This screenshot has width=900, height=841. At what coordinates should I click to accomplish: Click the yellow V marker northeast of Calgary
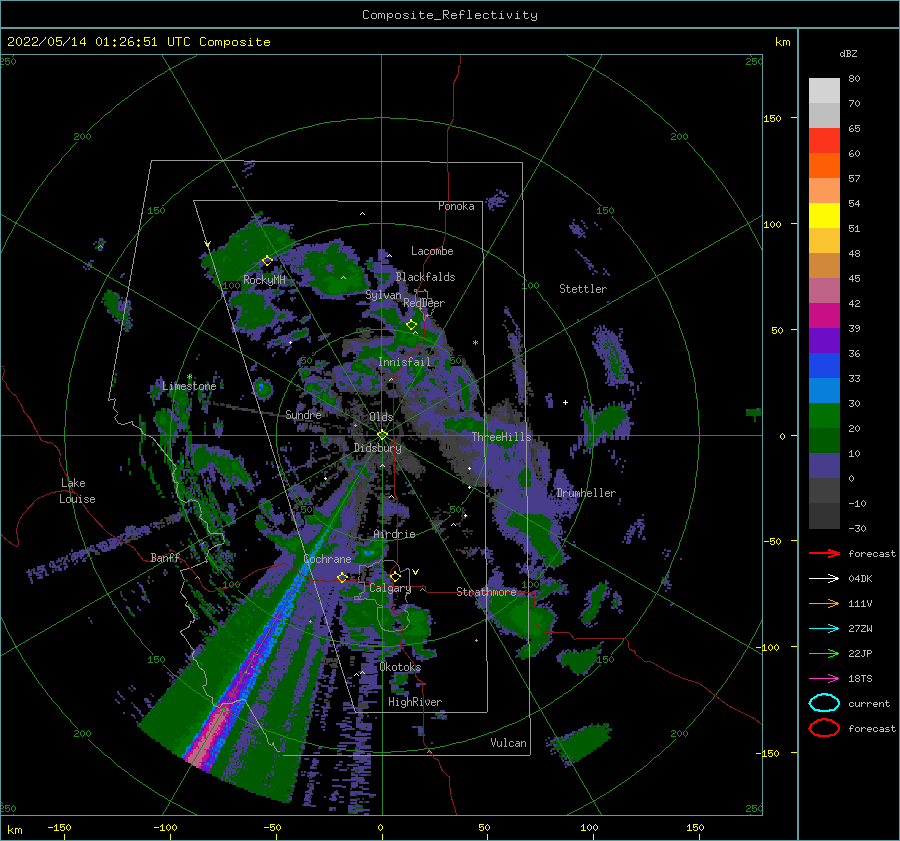point(416,572)
